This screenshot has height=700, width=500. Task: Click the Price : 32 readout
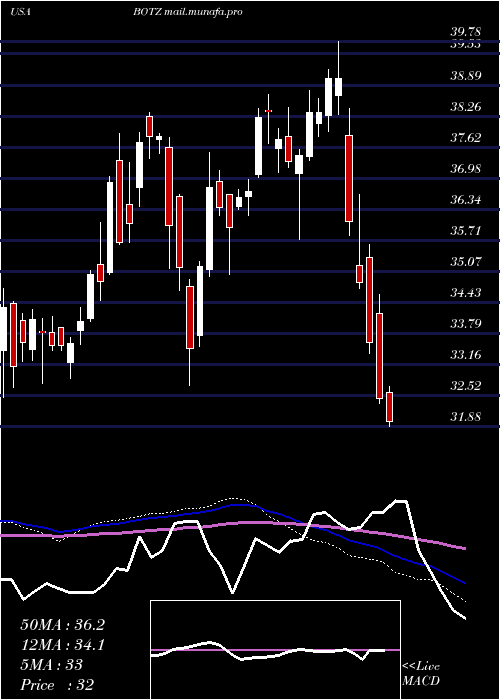(57, 685)
